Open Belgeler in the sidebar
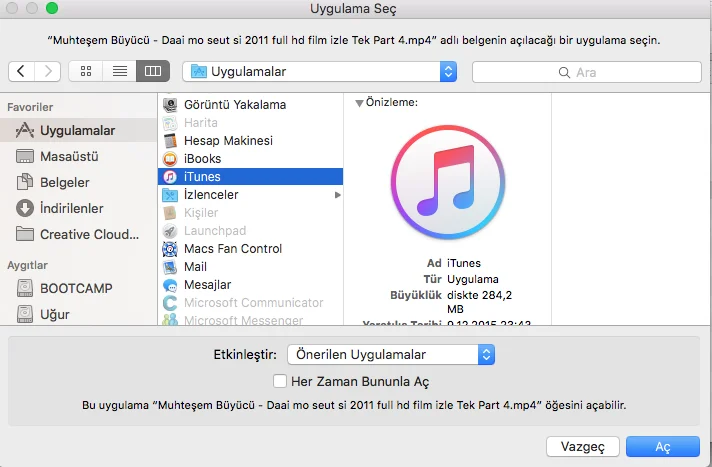712x467 pixels. (x=78, y=182)
